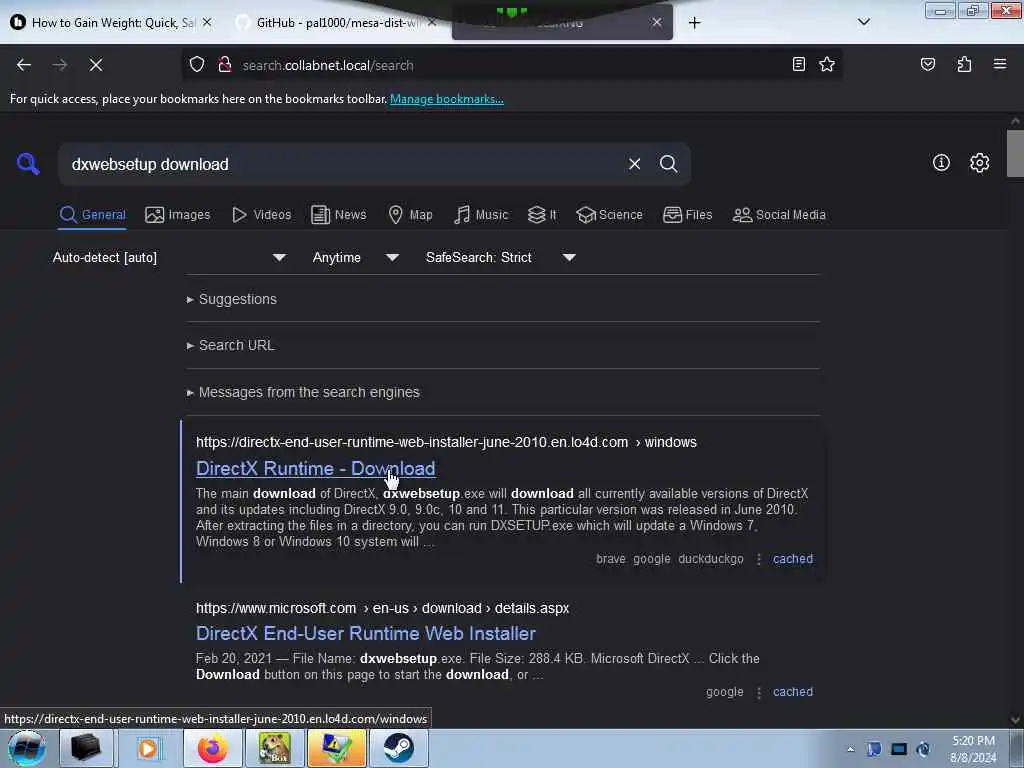Show site security info via padlock icon
This screenshot has width=1024, height=768.
click(225, 65)
